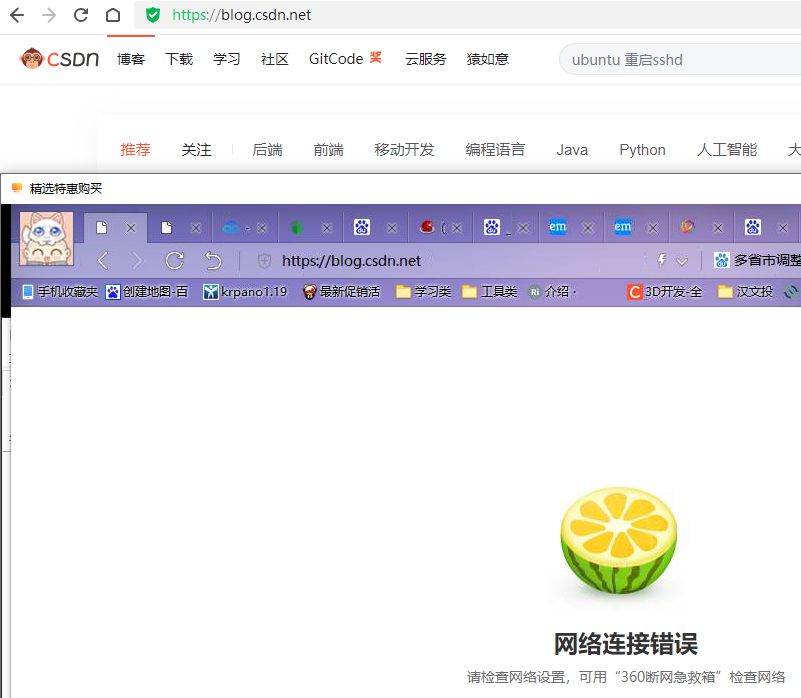Switch to the 关注 tab
Screen dimensions: 801x698
coord(196,150)
